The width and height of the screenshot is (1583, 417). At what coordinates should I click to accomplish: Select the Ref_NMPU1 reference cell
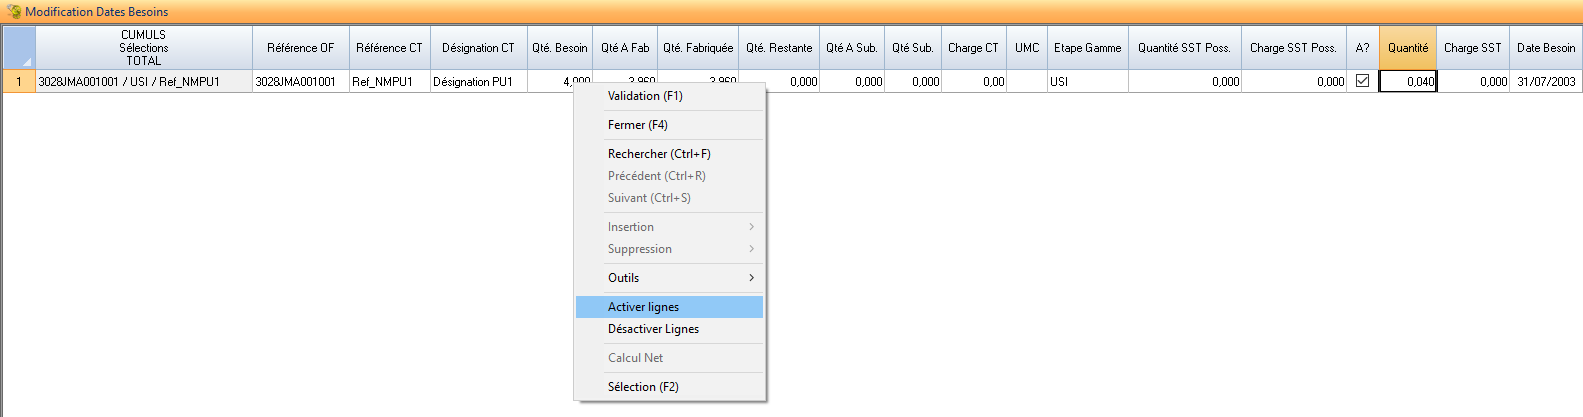point(389,82)
